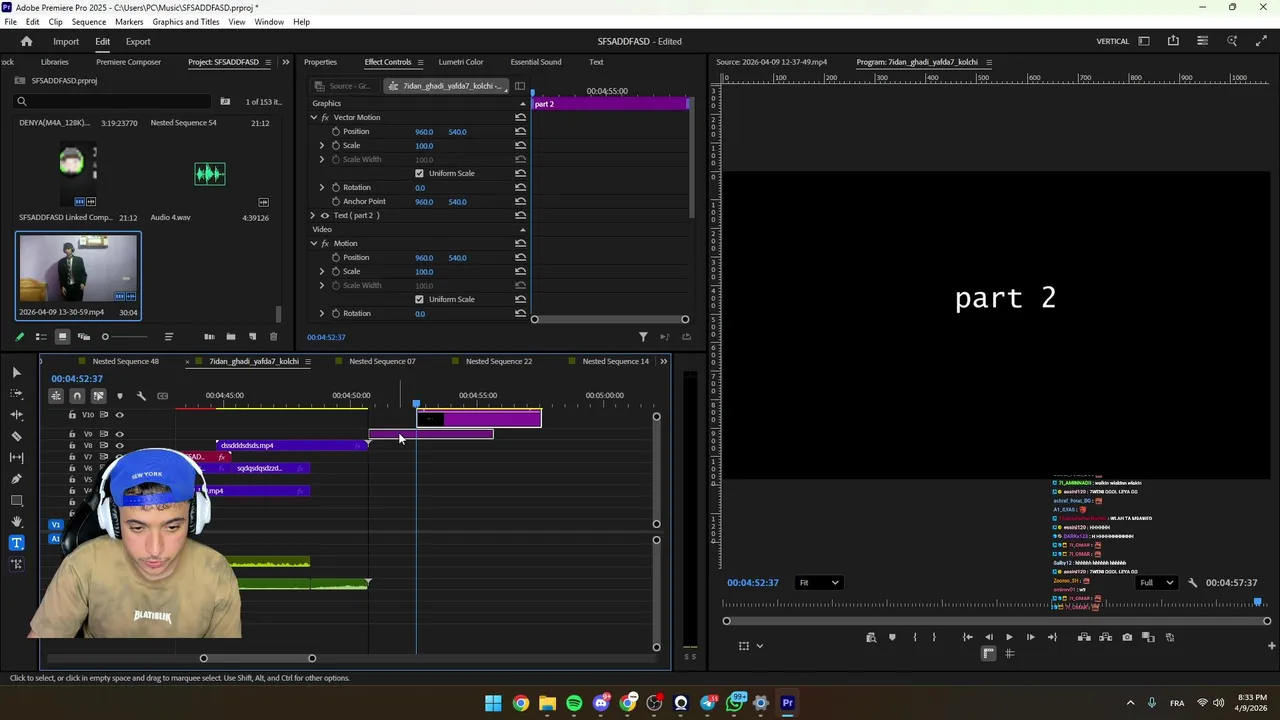
Task: Expand Vector Motion Scale property
Action: click(x=322, y=145)
